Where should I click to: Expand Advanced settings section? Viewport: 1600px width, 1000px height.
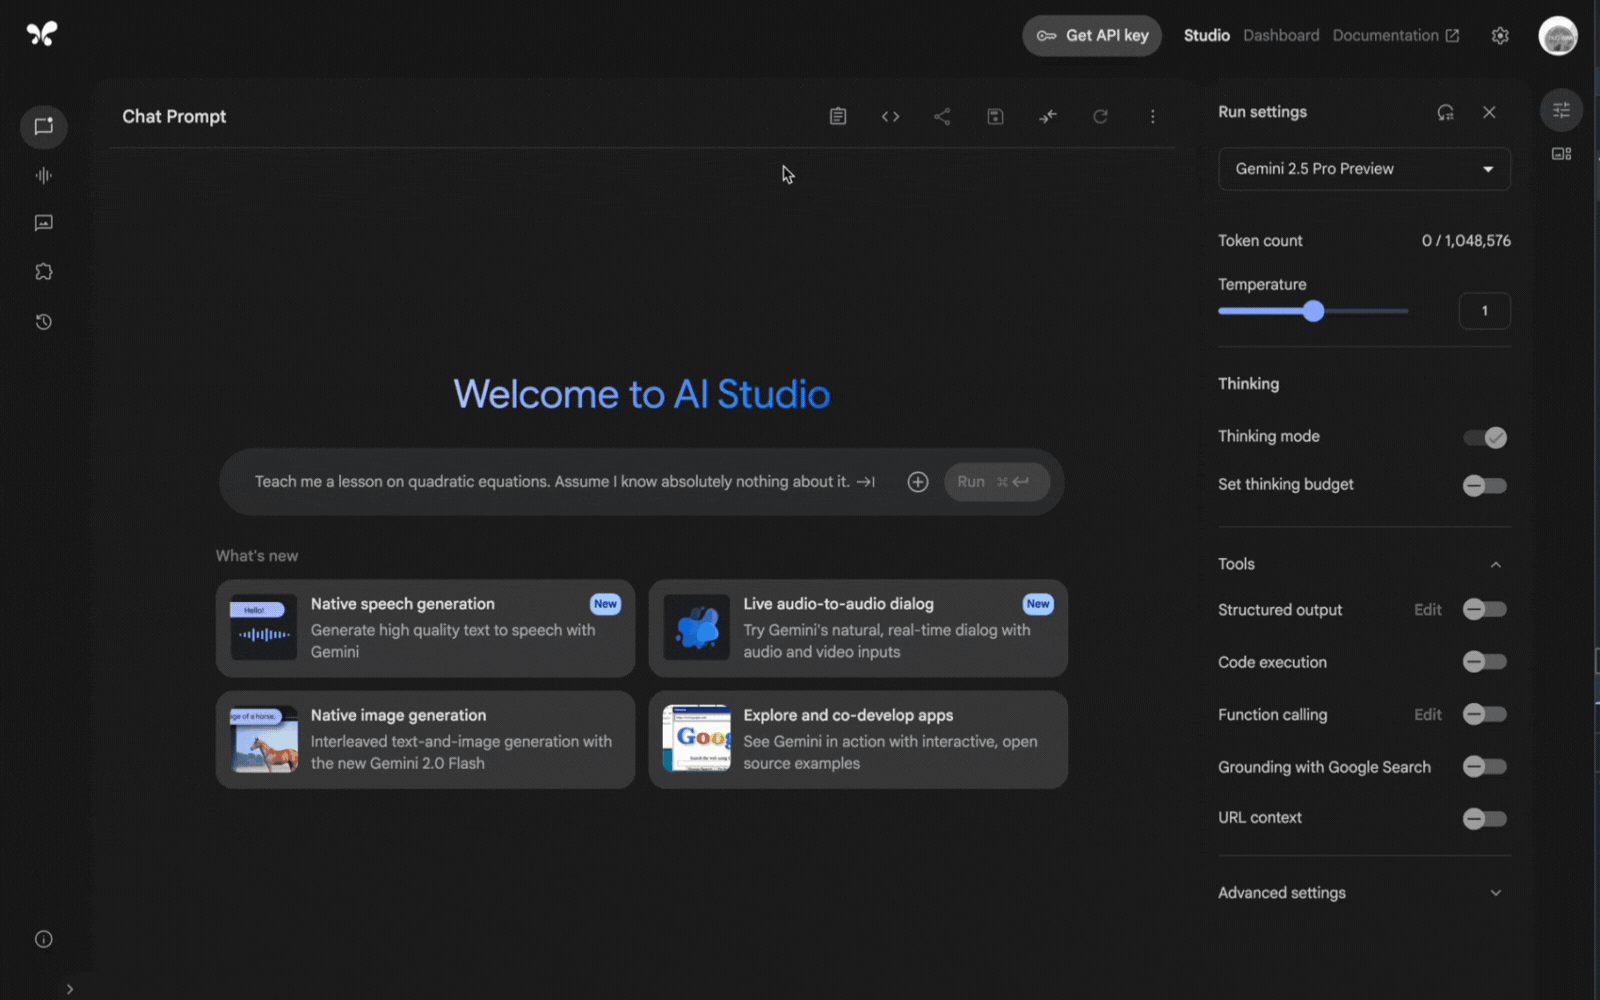[1364, 893]
